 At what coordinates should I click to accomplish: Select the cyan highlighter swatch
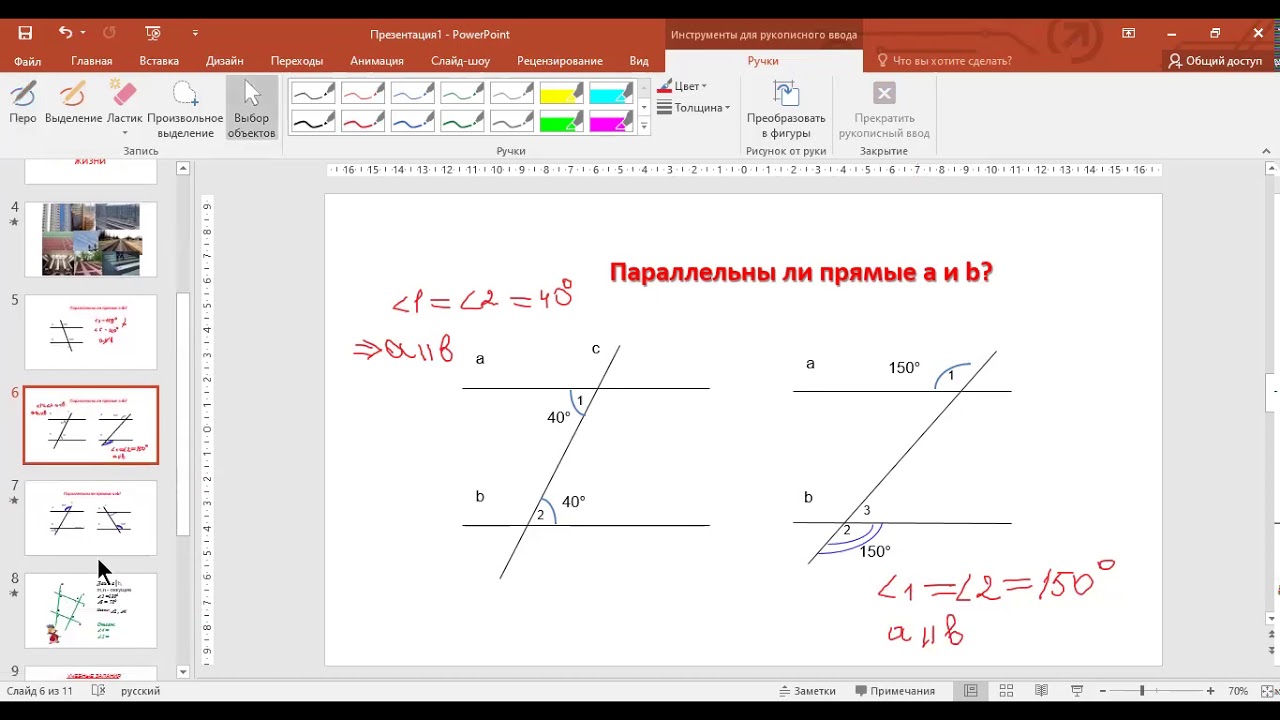coord(611,94)
